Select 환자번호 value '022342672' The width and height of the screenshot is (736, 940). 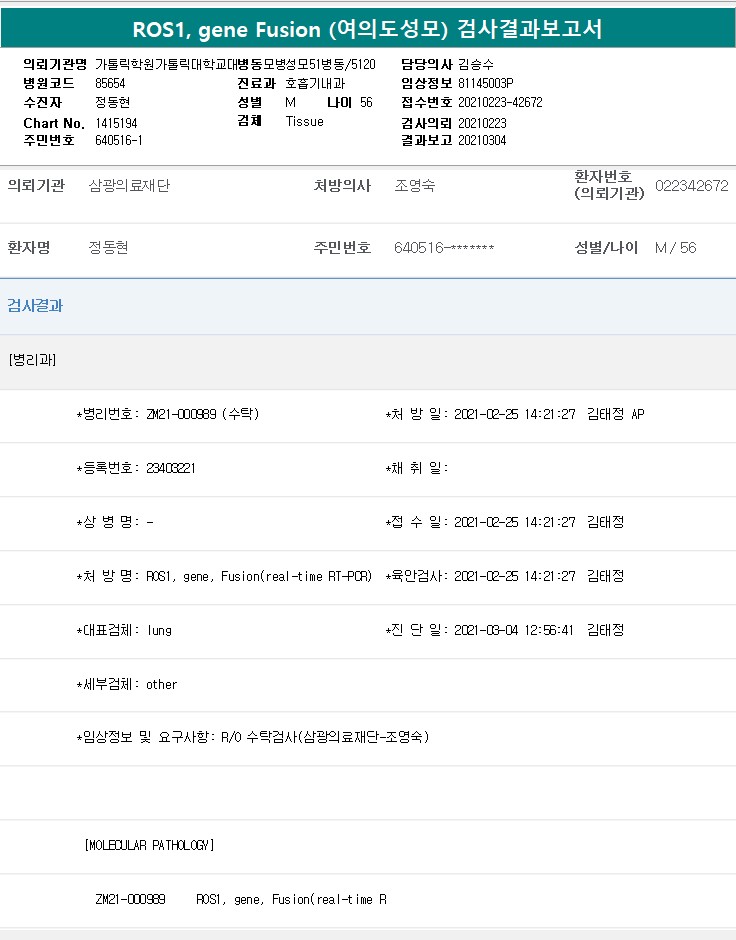point(692,186)
